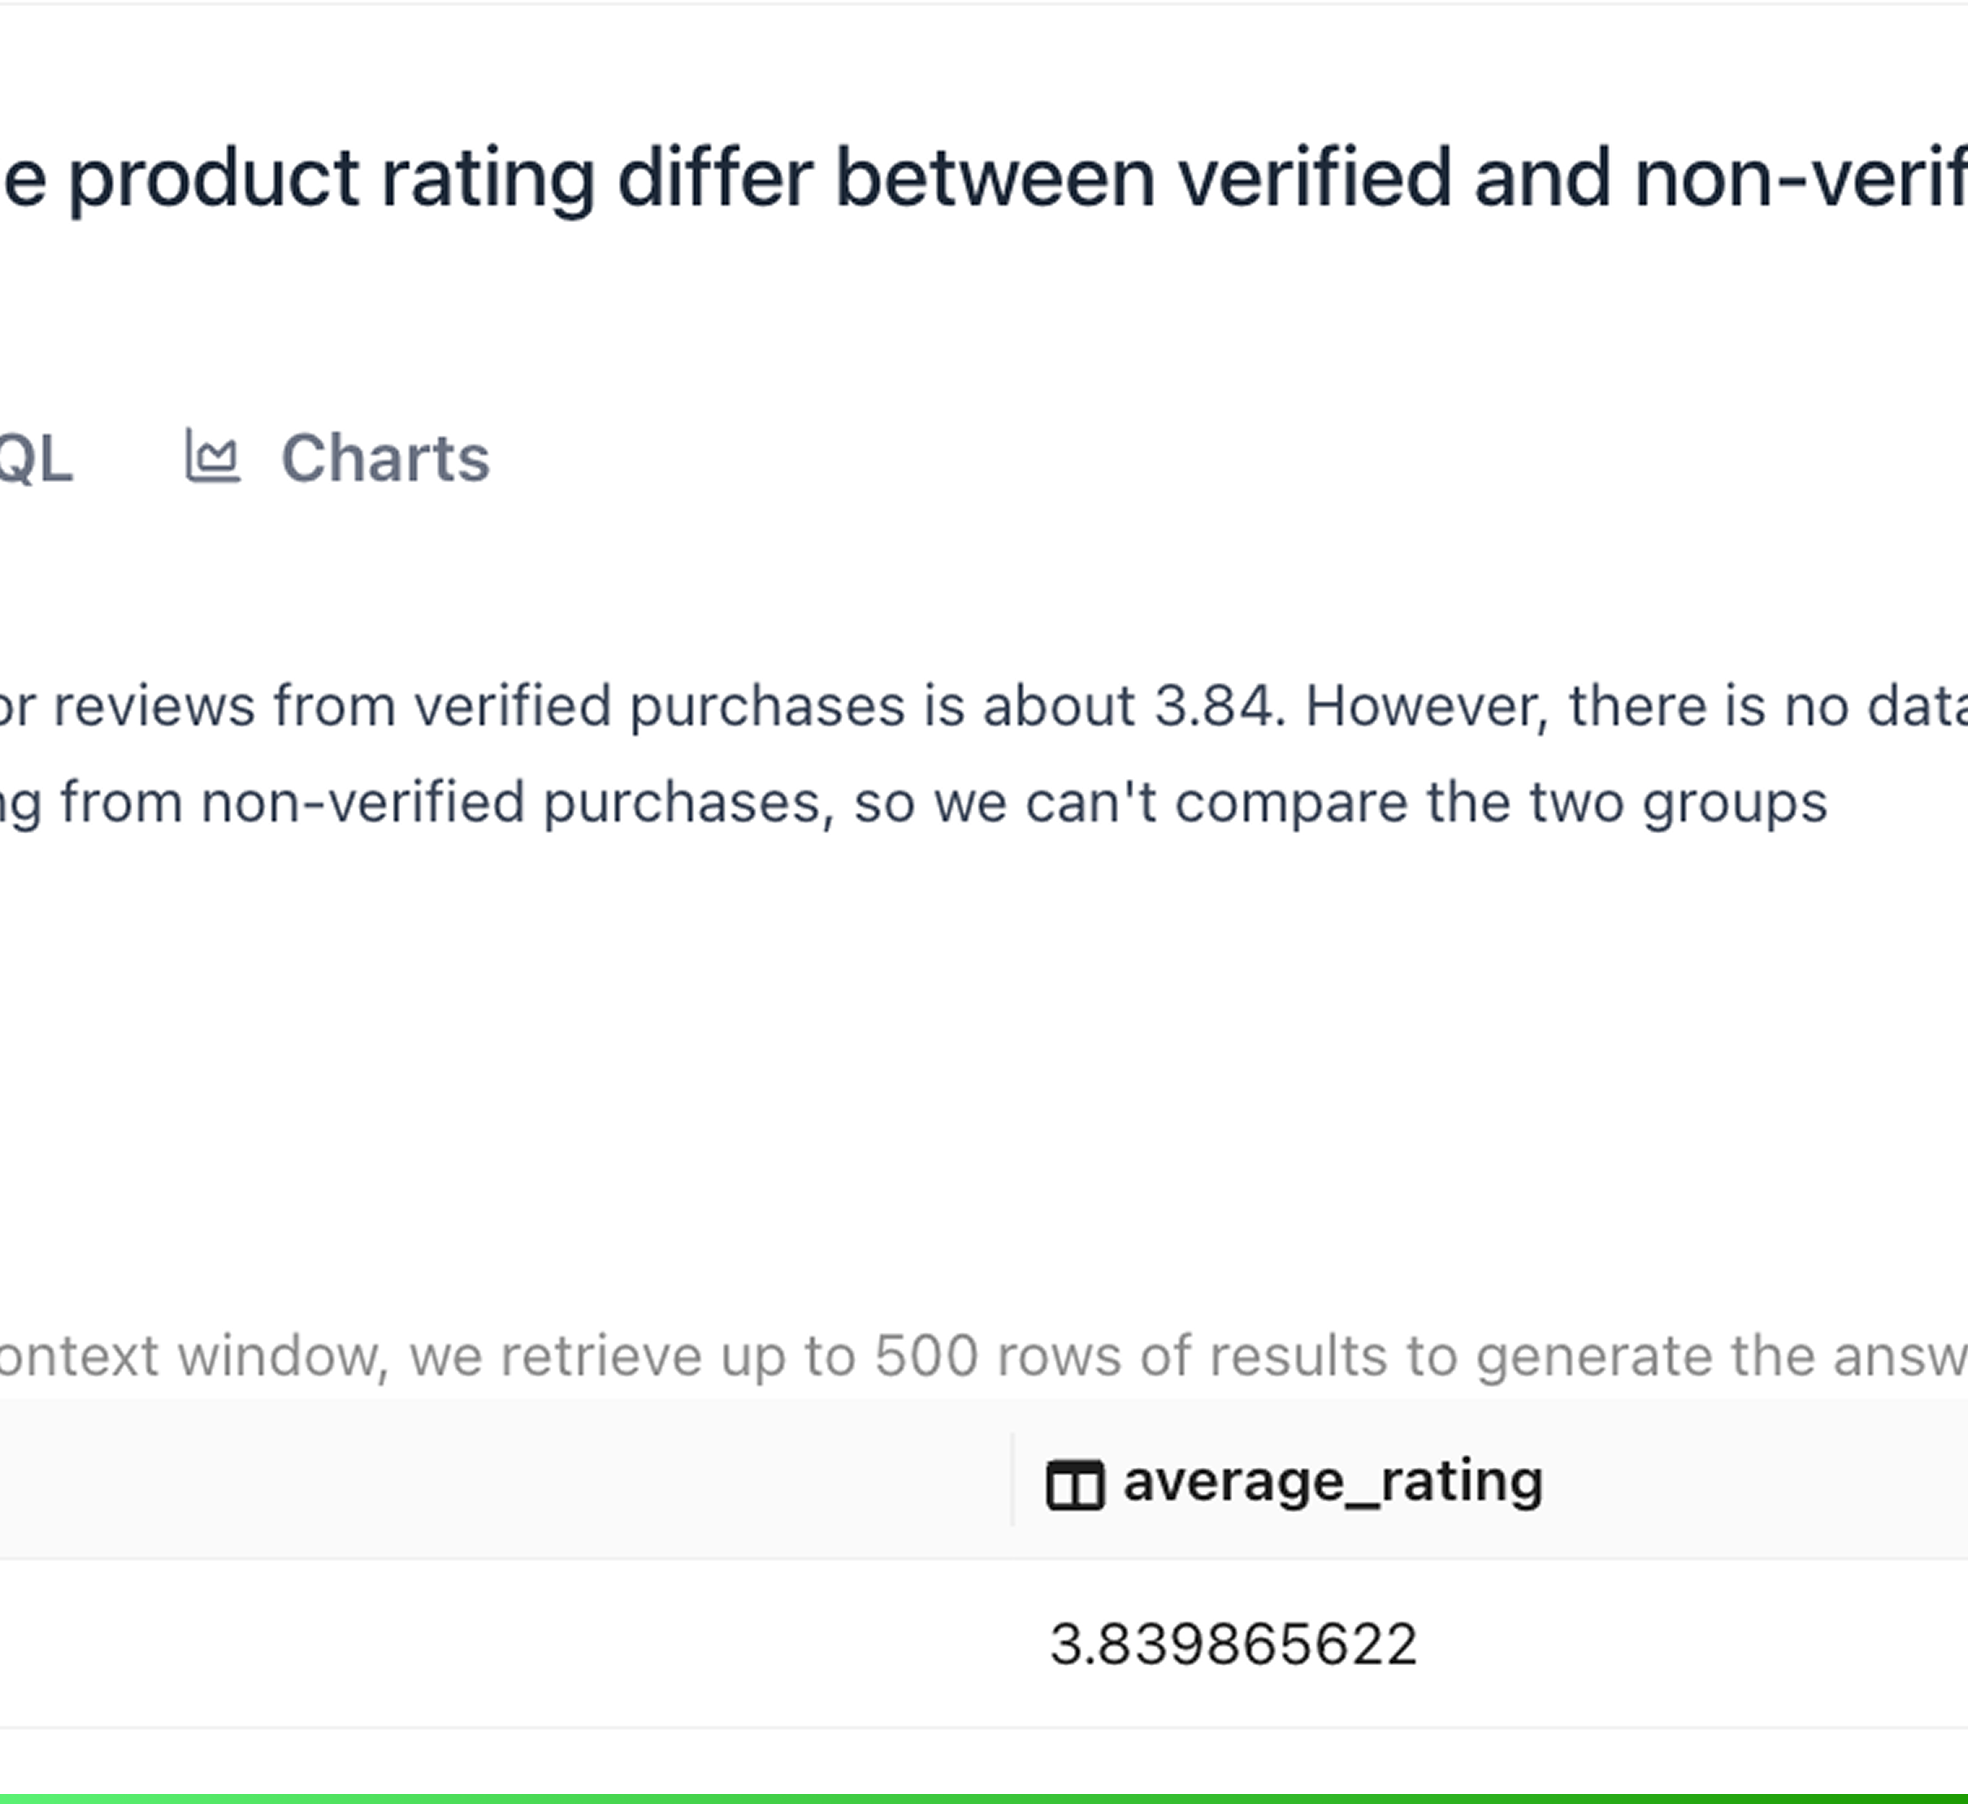This screenshot has width=1968, height=1804.
Task: Open the Charts tab
Action: pyautogui.click(x=384, y=458)
